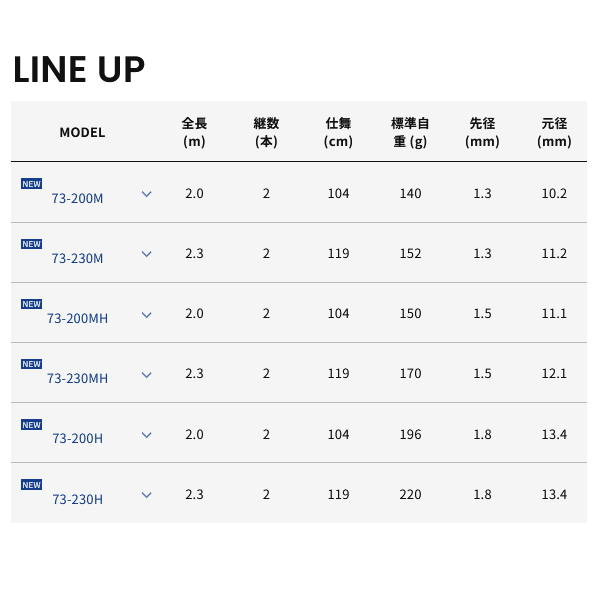
Task: Open the 73-200H model link
Action: [x=77, y=438]
